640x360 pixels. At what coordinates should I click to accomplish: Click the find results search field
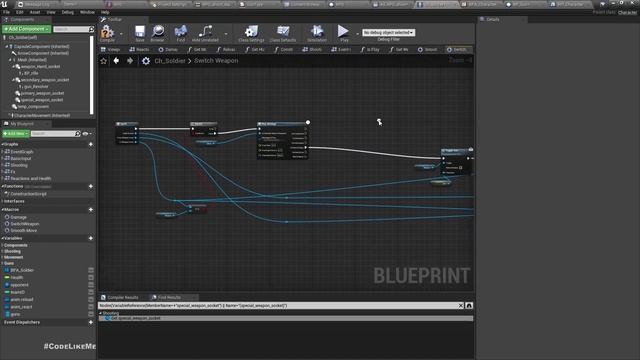[x=278, y=305]
